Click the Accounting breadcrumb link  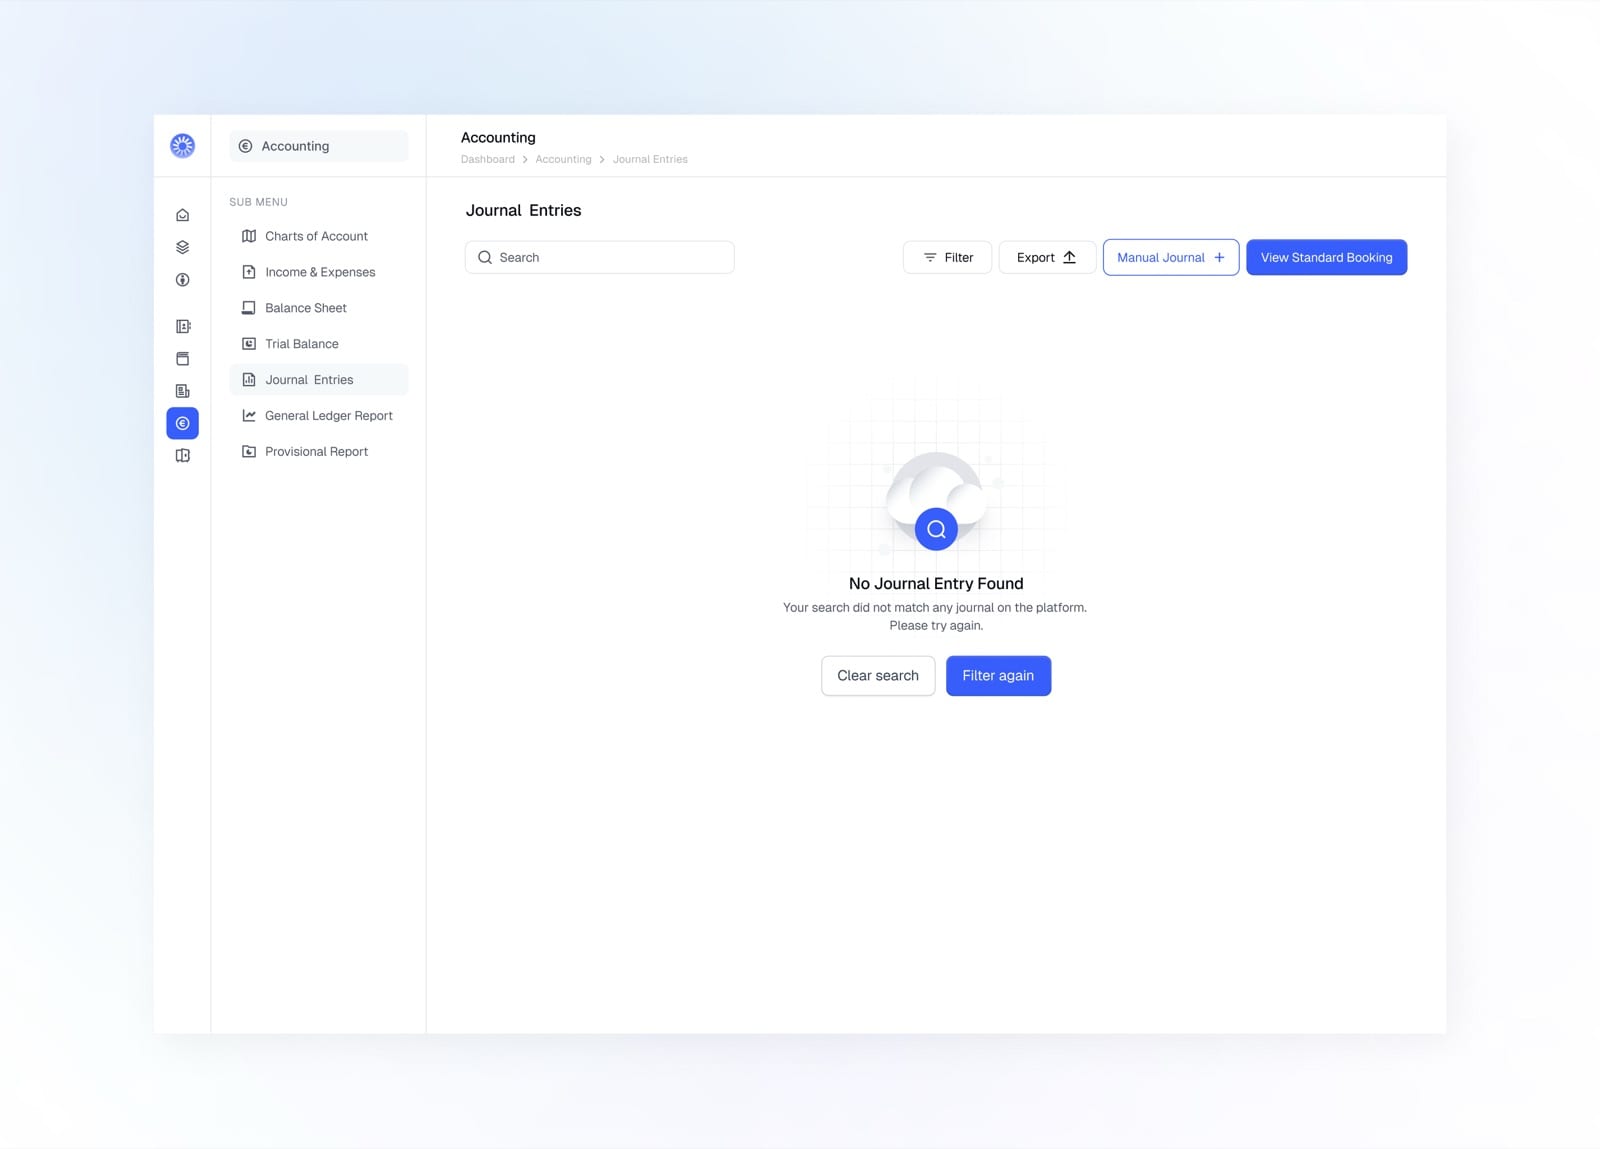tap(563, 159)
